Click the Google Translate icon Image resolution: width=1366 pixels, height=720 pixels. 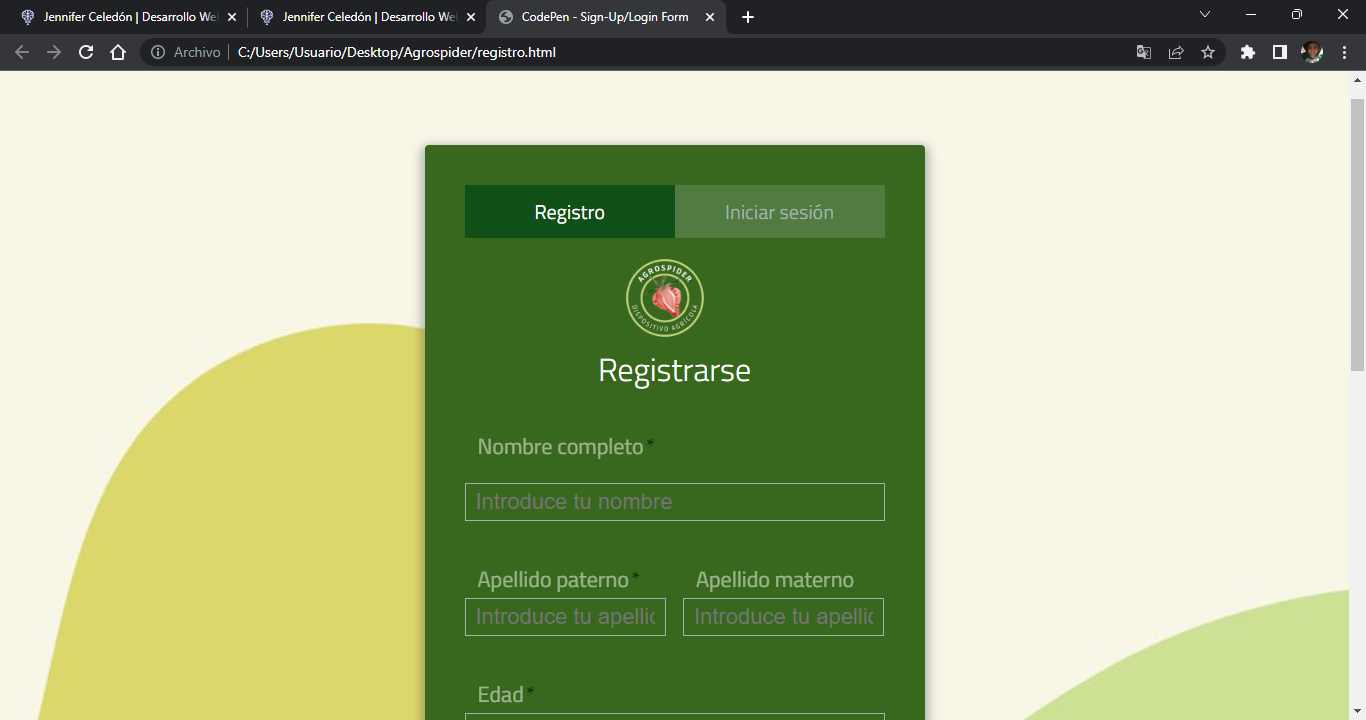pyautogui.click(x=1144, y=53)
